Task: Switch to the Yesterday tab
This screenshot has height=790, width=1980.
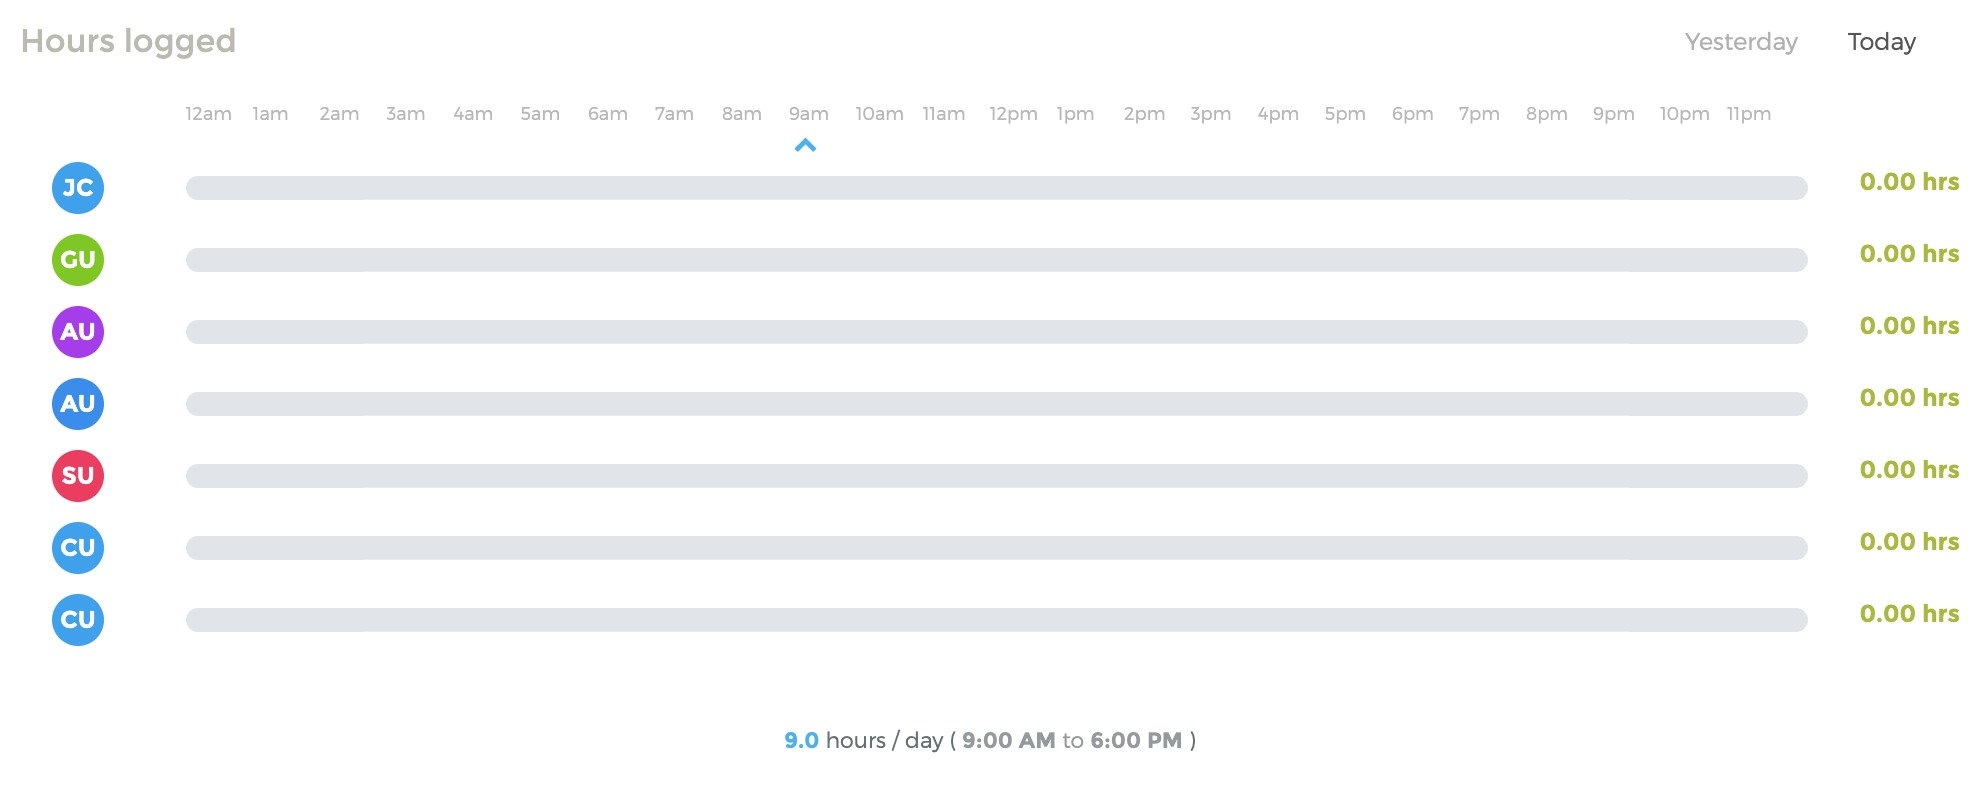Action: coord(1741,42)
